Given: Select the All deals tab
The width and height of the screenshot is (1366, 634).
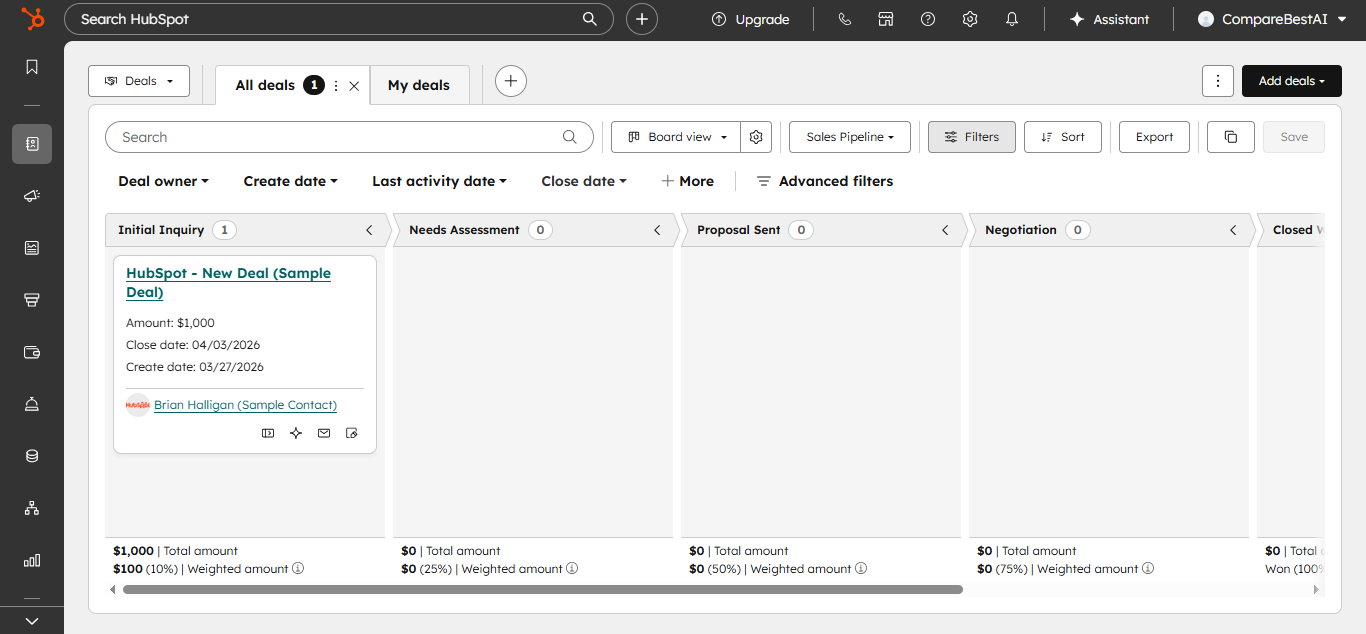Looking at the screenshot, I should click(265, 85).
